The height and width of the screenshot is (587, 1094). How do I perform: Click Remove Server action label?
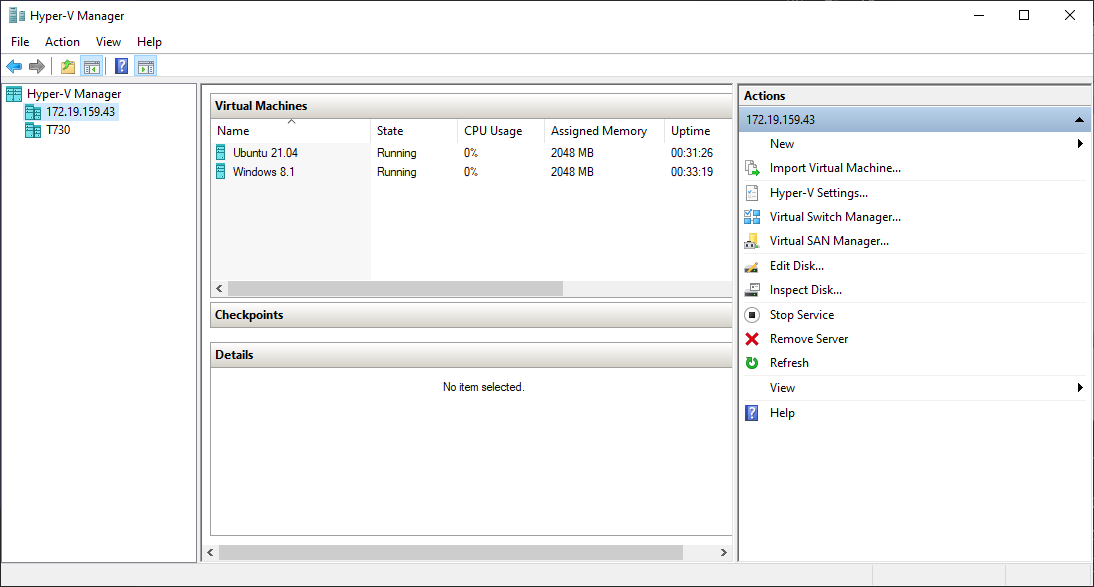coord(809,339)
